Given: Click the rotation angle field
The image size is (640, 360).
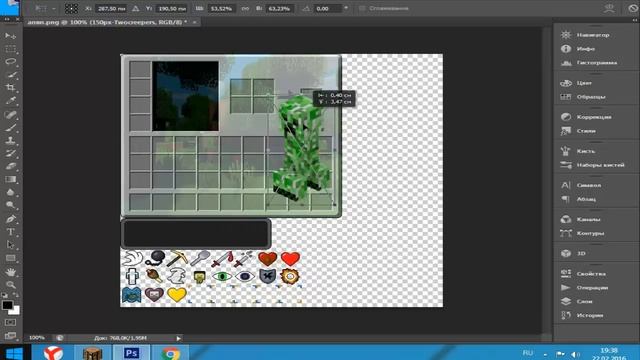Looking at the screenshot, I should tap(327, 9).
